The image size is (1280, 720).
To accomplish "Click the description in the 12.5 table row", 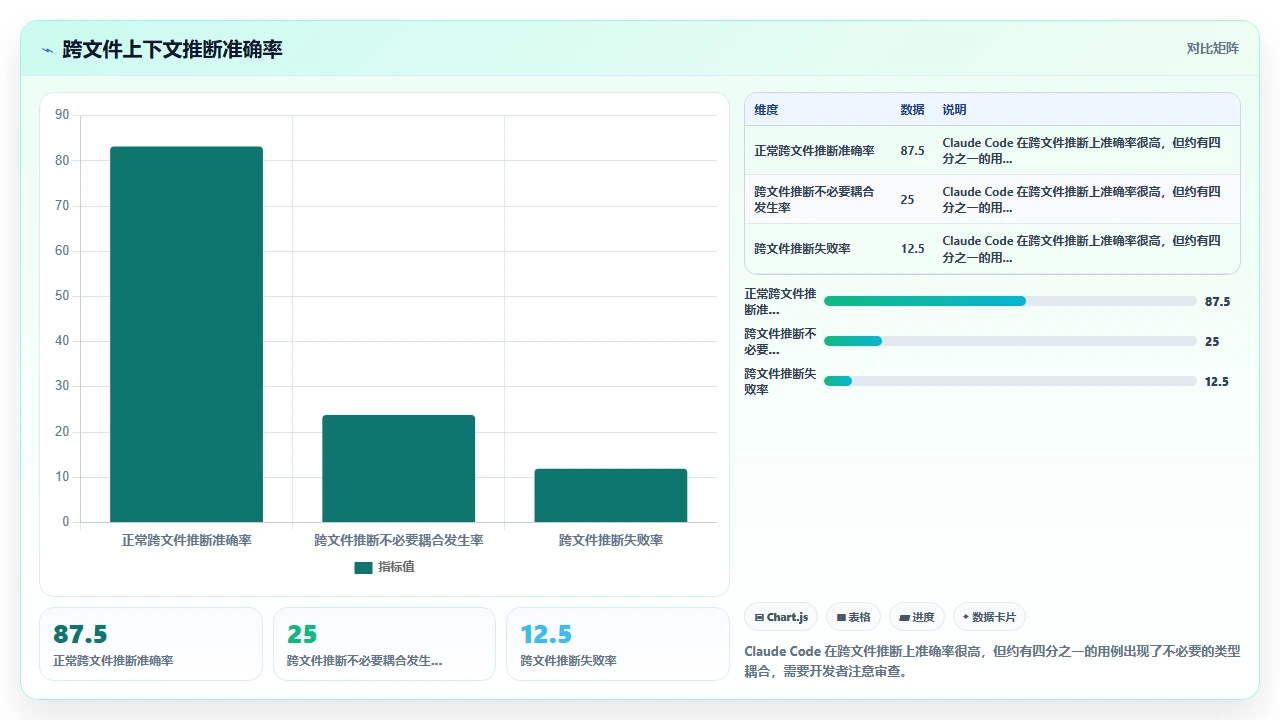I will tap(1081, 248).
